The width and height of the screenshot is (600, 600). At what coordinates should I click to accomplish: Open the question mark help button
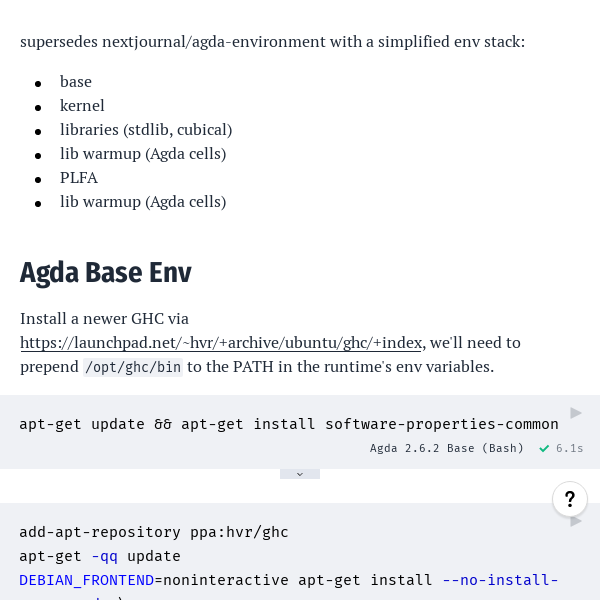tap(570, 499)
